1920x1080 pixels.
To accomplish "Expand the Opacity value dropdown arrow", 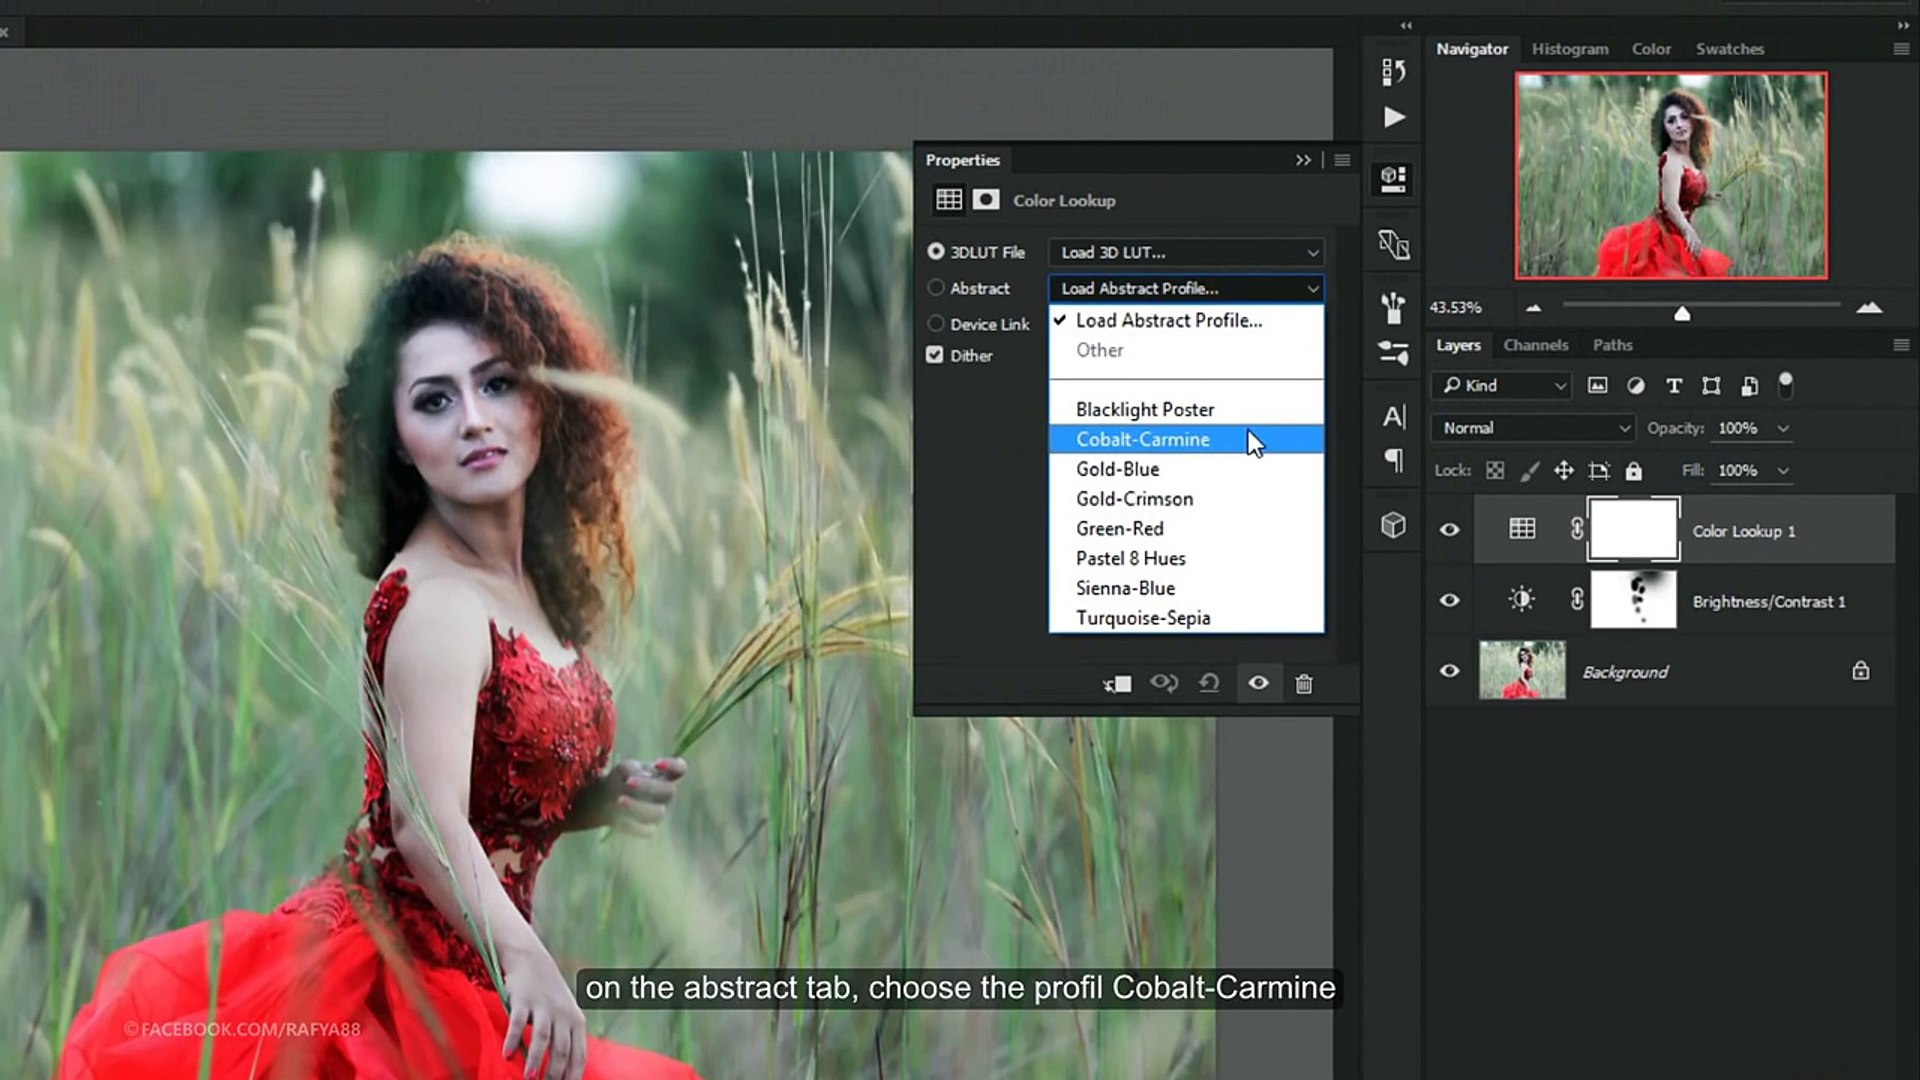I will point(1782,428).
